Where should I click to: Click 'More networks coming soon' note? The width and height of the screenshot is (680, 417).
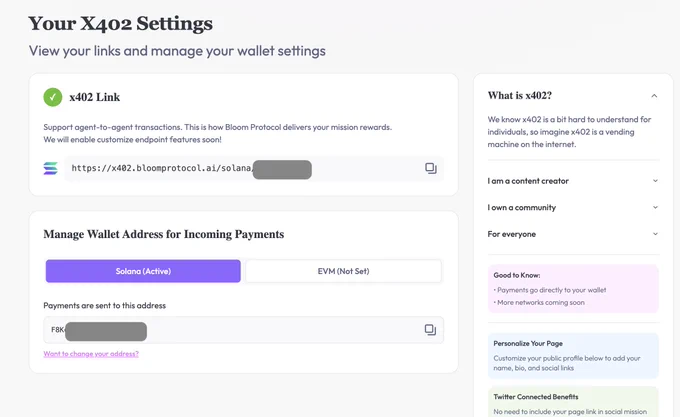[539, 303]
